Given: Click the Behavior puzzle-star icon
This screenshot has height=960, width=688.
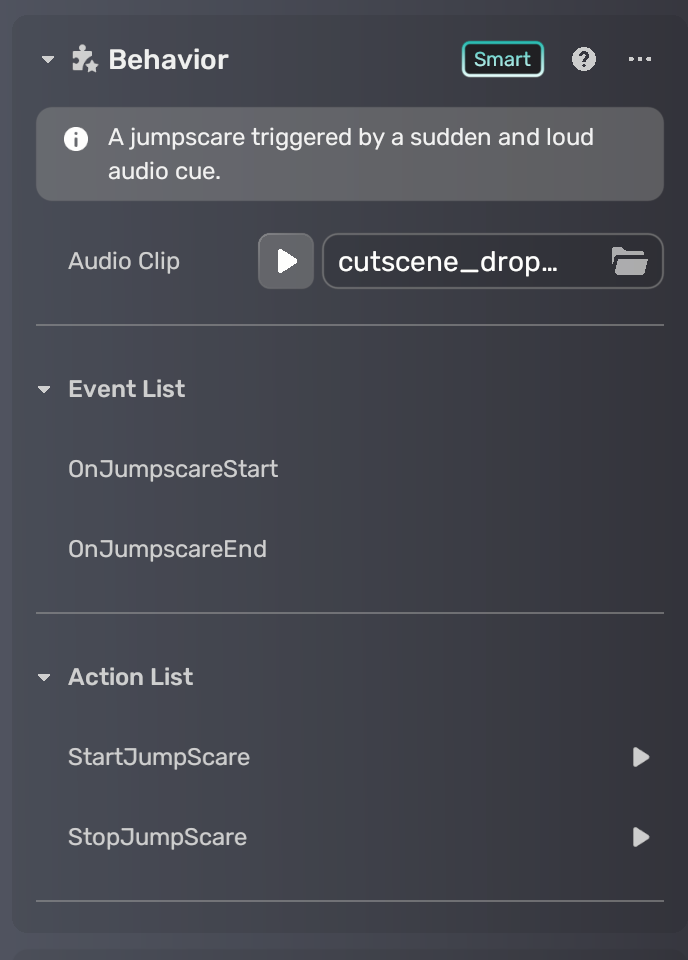Looking at the screenshot, I should coord(84,60).
